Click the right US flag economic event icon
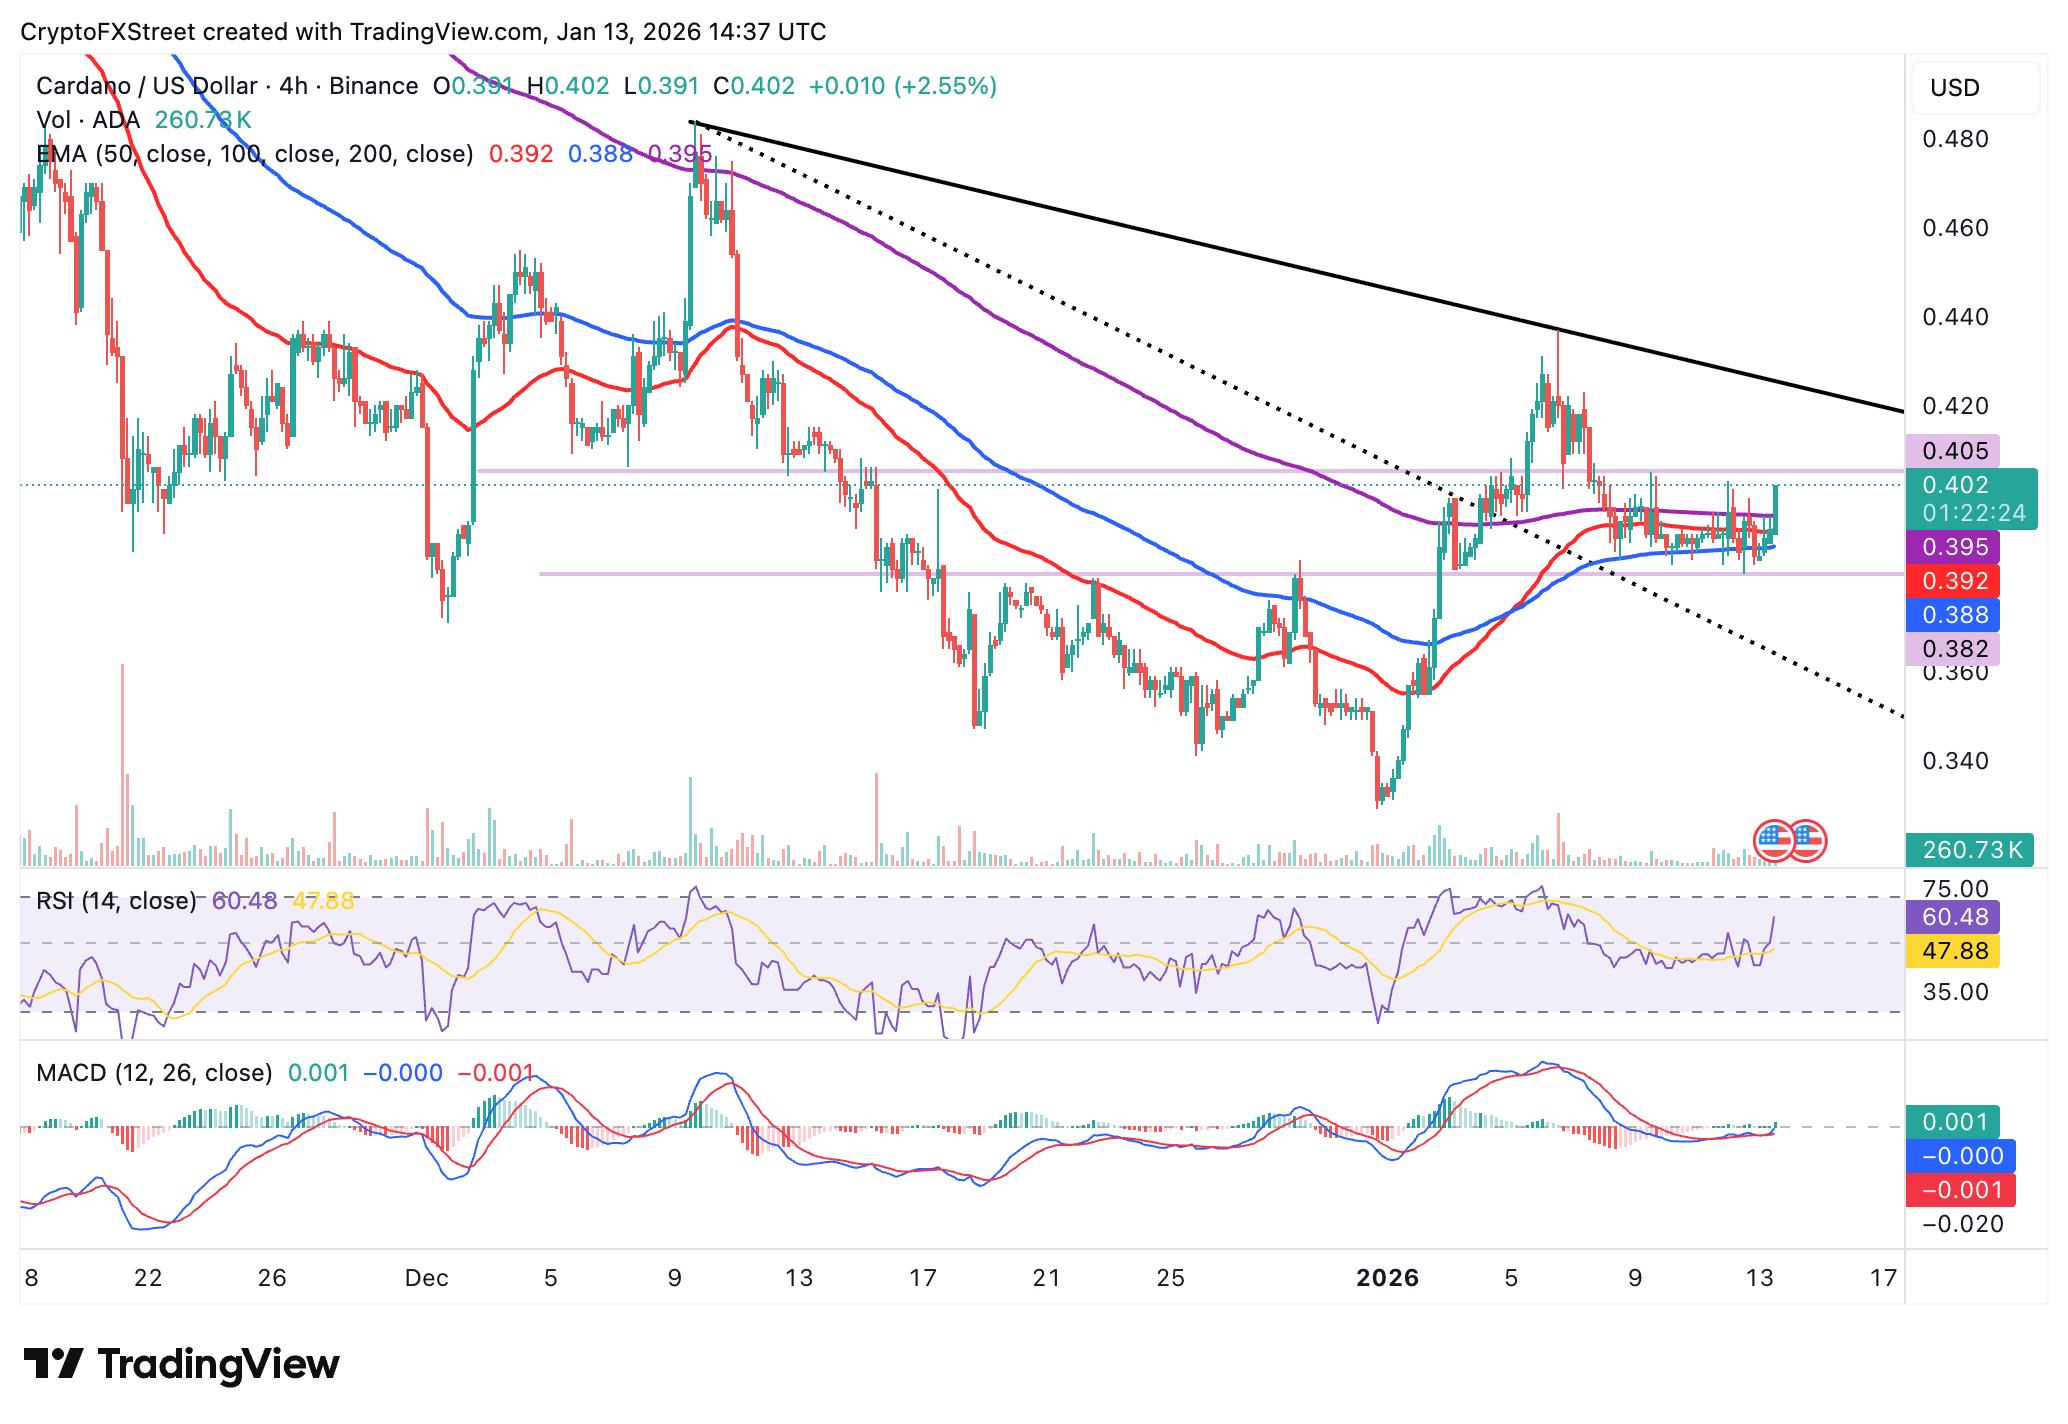The image size is (2068, 1424). tap(1808, 841)
